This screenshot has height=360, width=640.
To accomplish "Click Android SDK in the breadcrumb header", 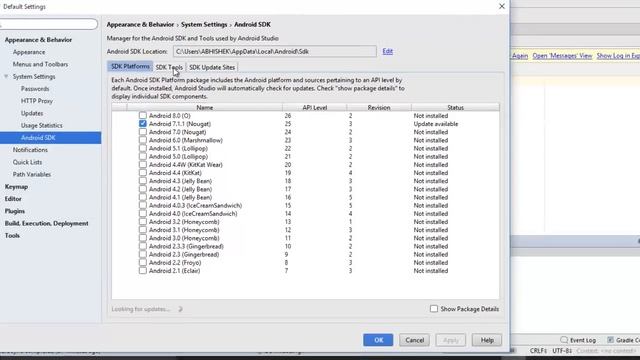I will pos(252,24).
